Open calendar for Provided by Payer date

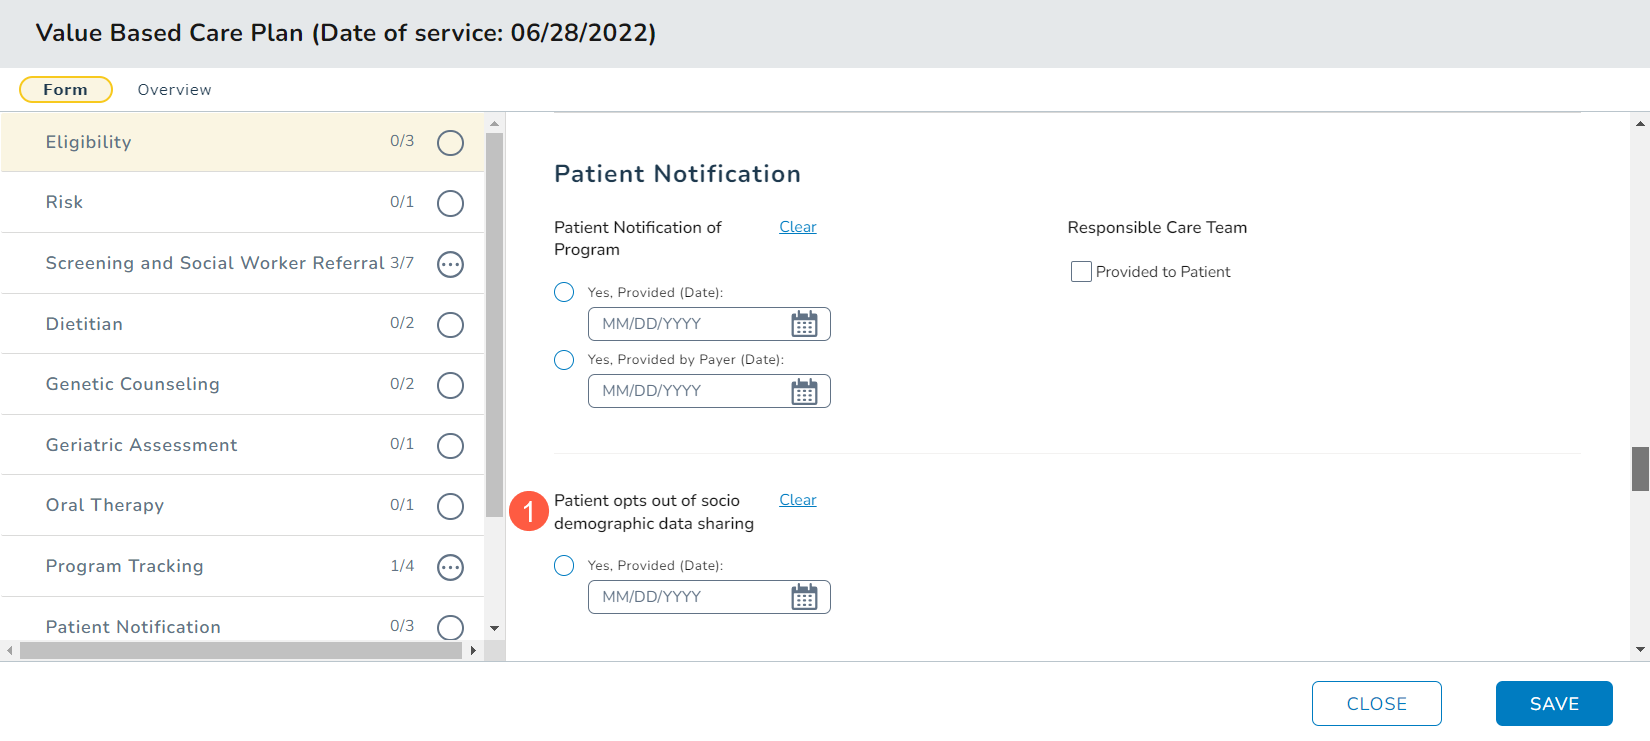tap(804, 391)
